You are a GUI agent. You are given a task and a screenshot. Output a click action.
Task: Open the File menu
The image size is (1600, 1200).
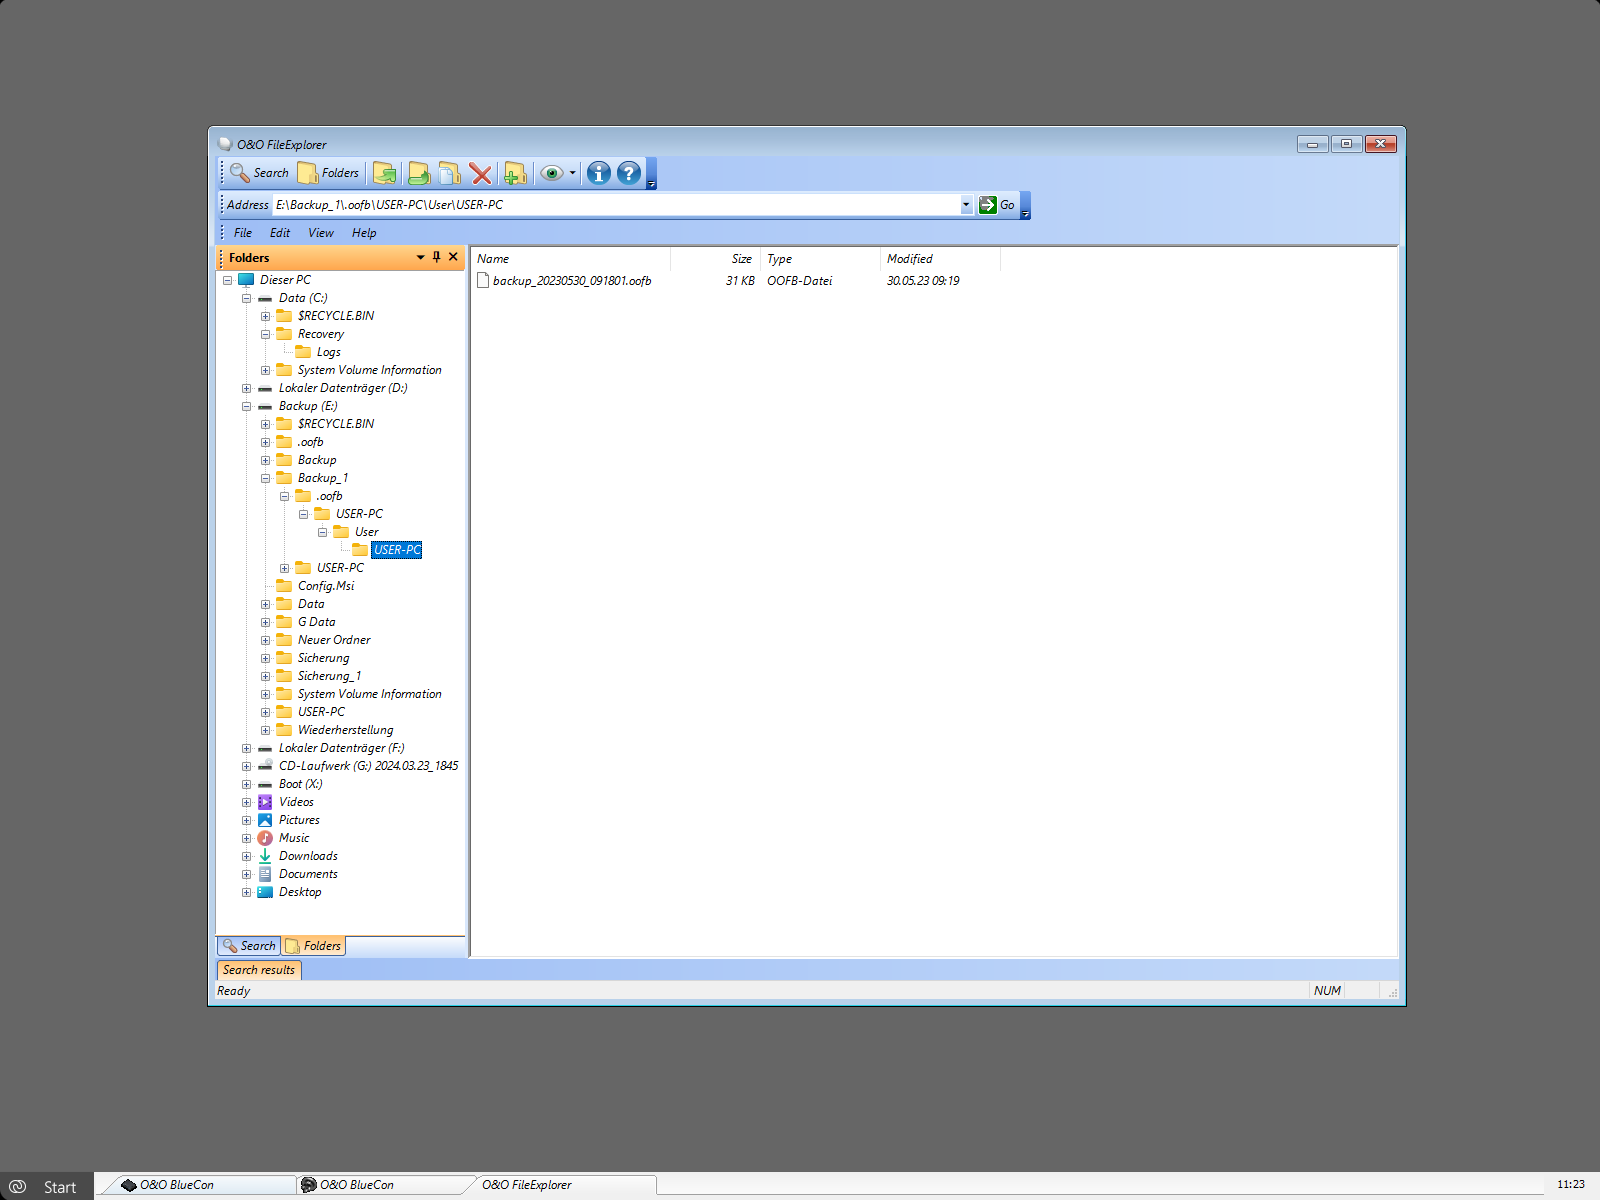[x=243, y=233]
